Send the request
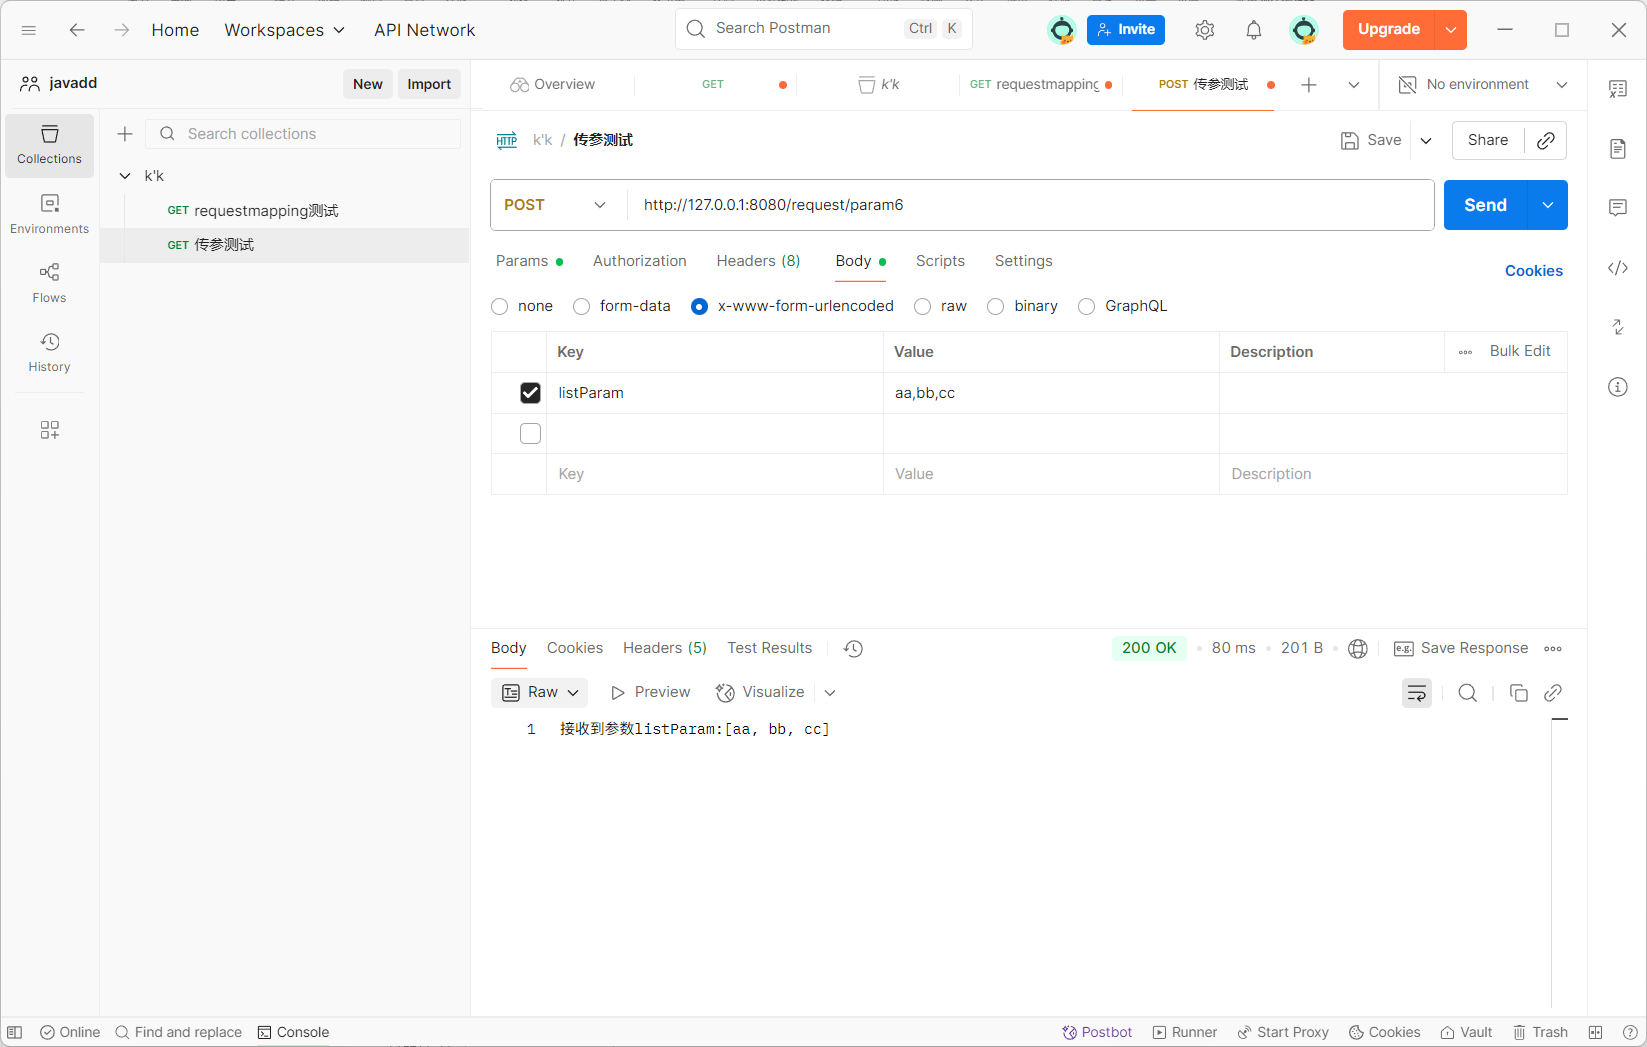 [1485, 205]
